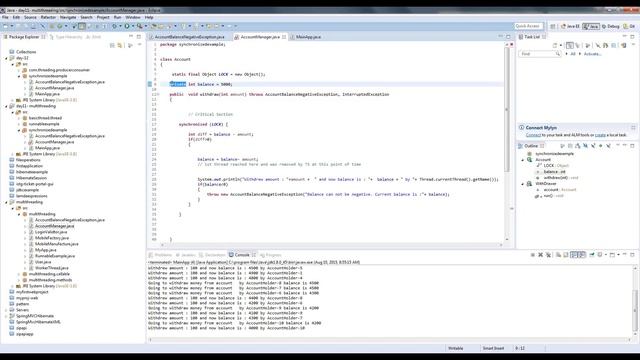
Task: Switch to the Java EE perspective
Action: (x=570, y=26)
